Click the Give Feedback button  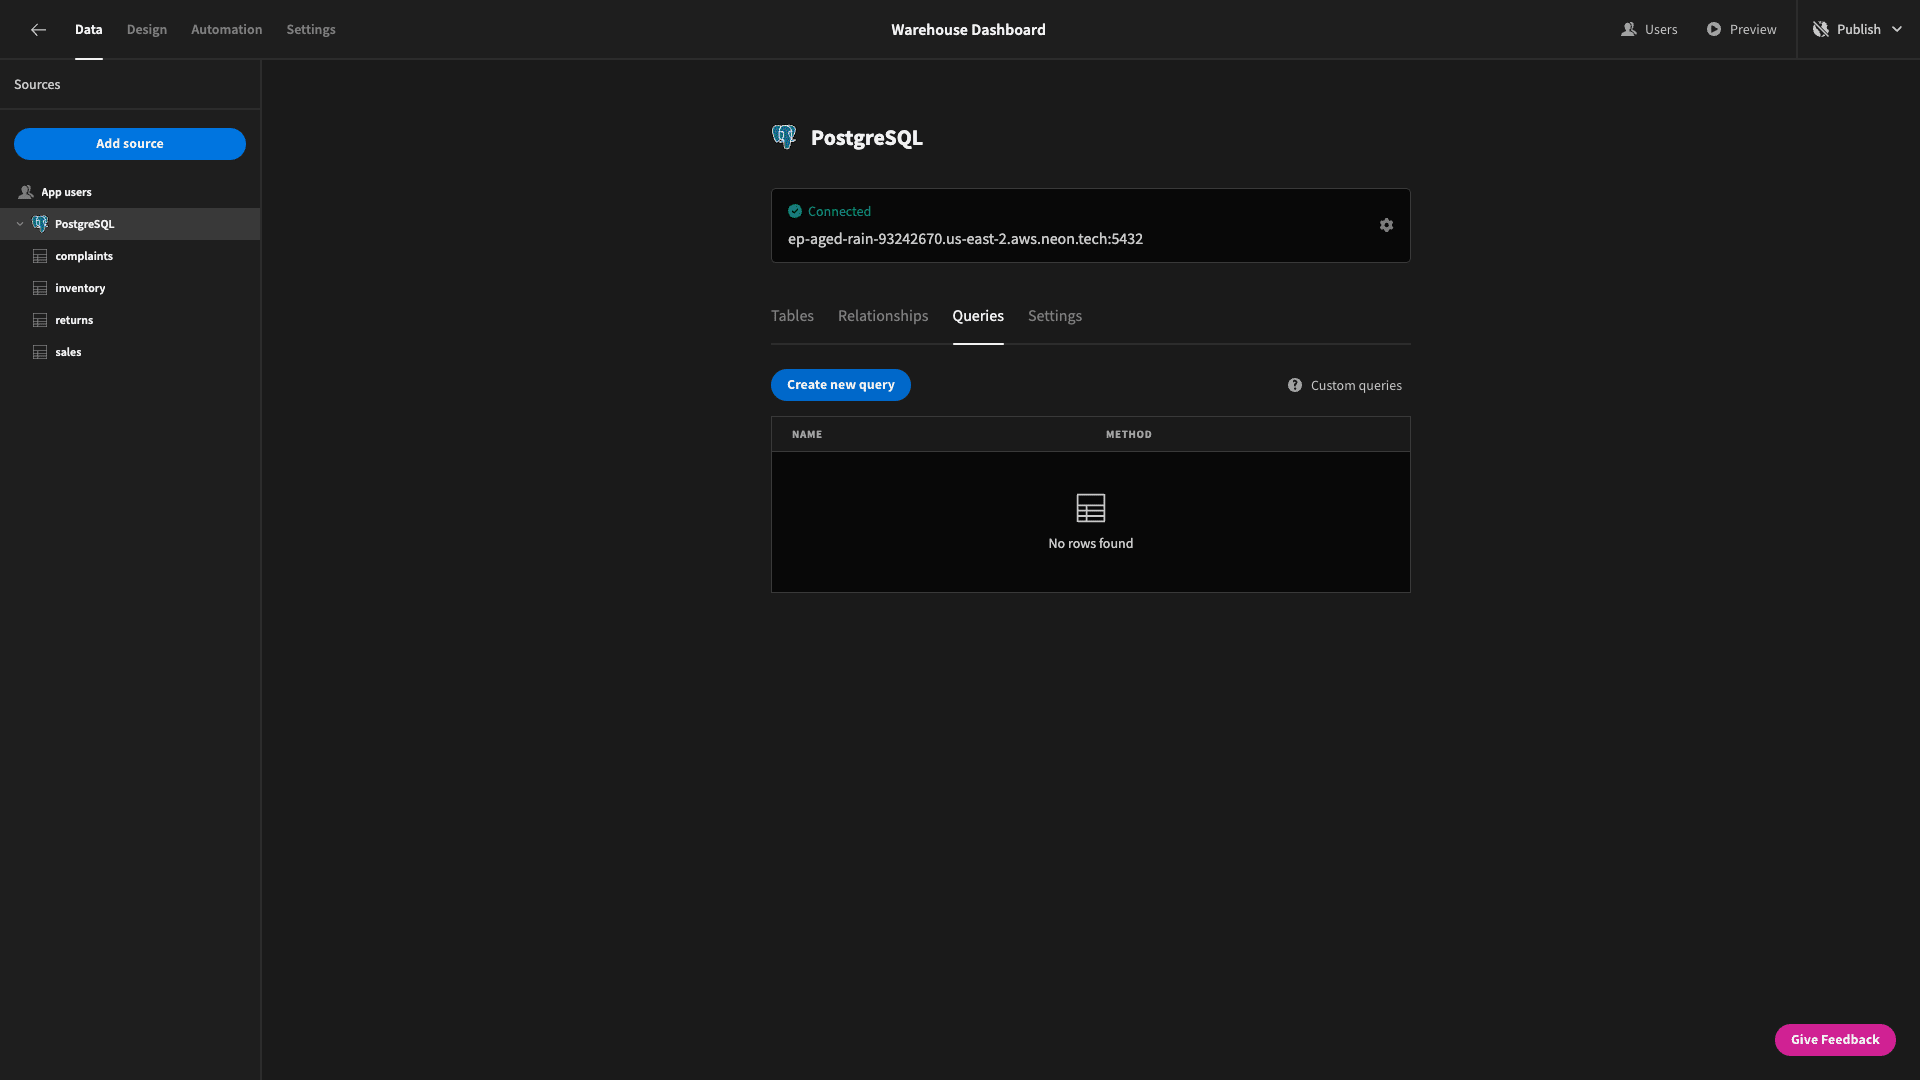[1835, 1040]
